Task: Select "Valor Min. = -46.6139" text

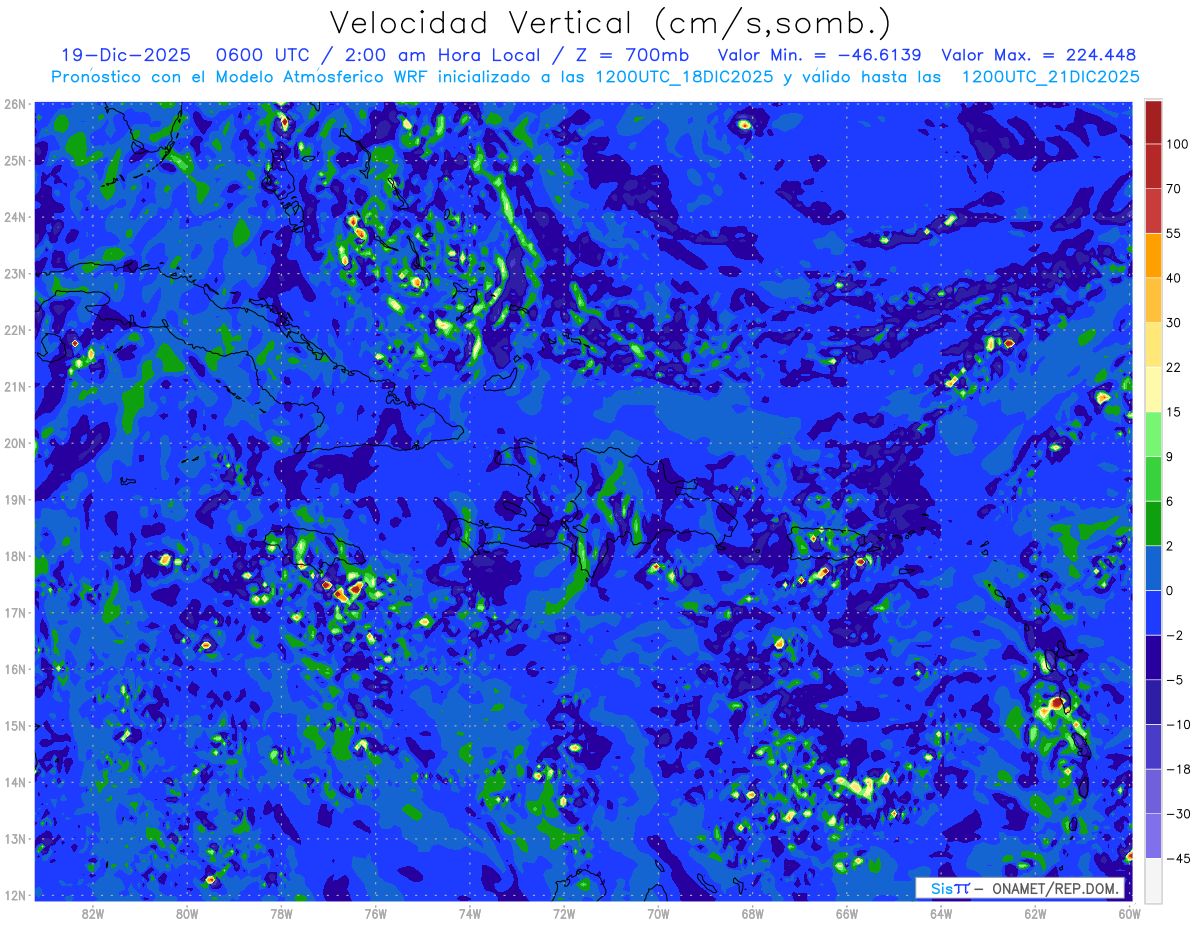Action: point(820,55)
